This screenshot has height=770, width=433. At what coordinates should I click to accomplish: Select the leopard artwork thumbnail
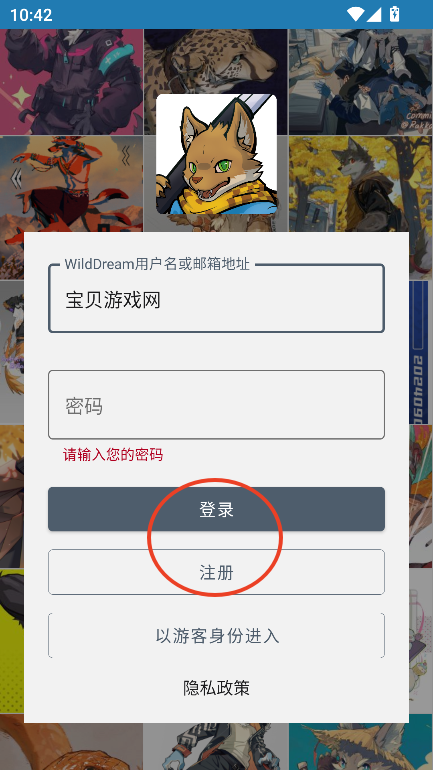pos(216,61)
